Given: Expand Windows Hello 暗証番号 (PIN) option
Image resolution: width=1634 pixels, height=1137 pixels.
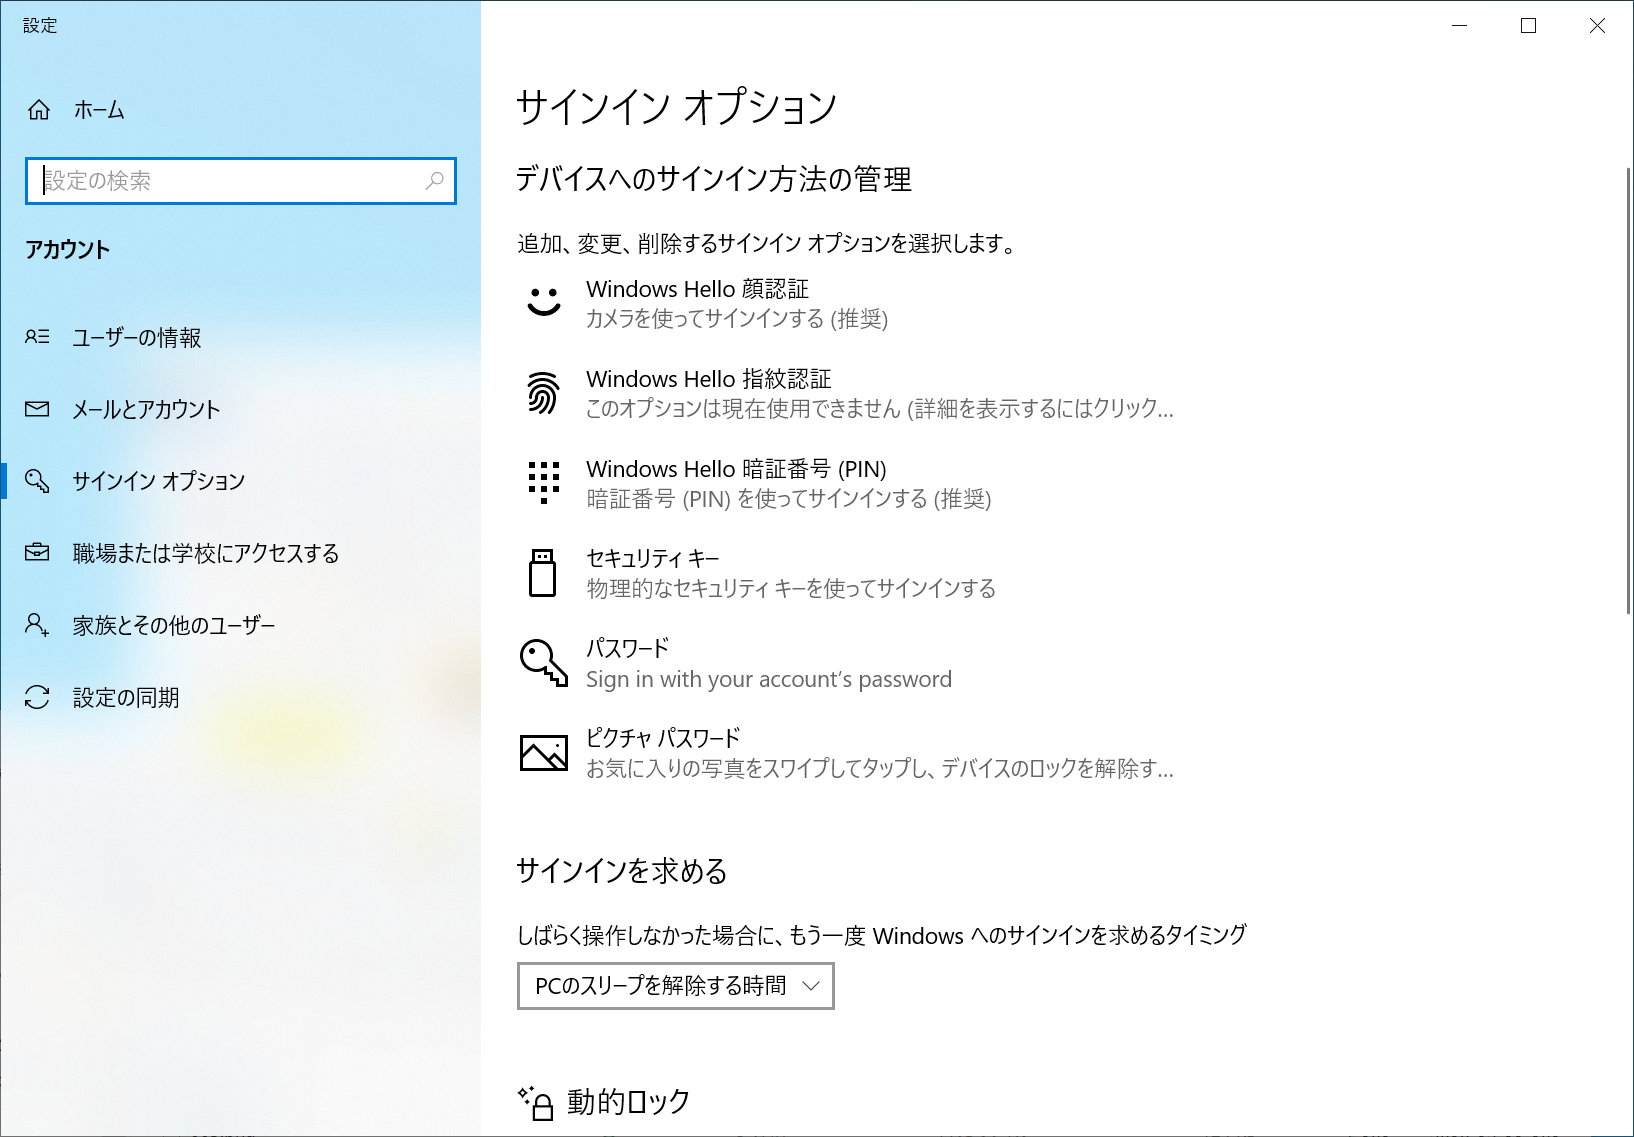Looking at the screenshot, I should 846,483.
